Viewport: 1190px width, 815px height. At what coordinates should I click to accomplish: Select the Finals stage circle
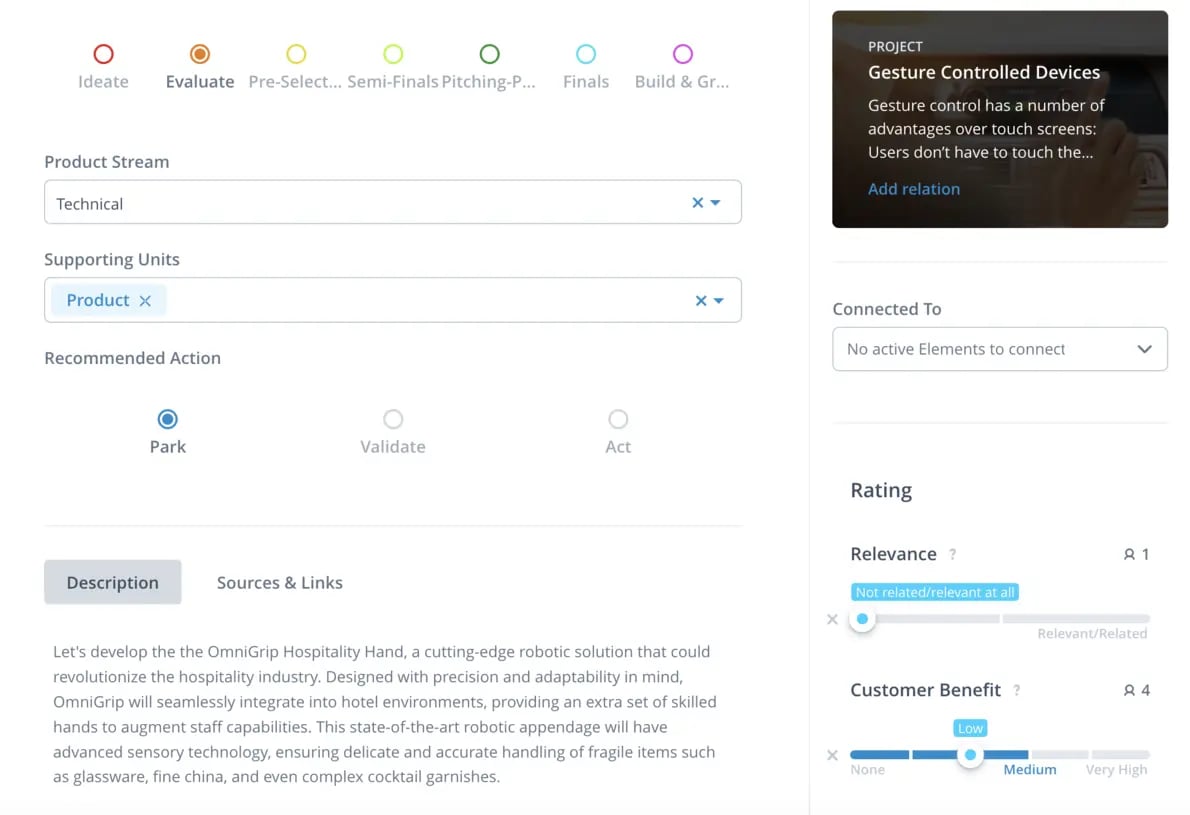[x=586, y=54]
